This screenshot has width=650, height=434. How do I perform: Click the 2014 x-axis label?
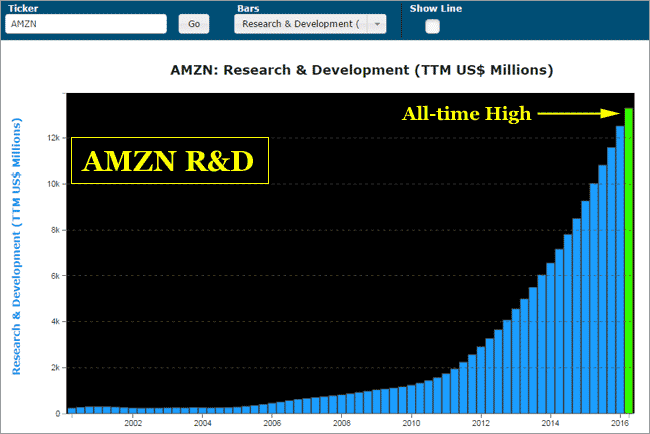coord(550,423)
